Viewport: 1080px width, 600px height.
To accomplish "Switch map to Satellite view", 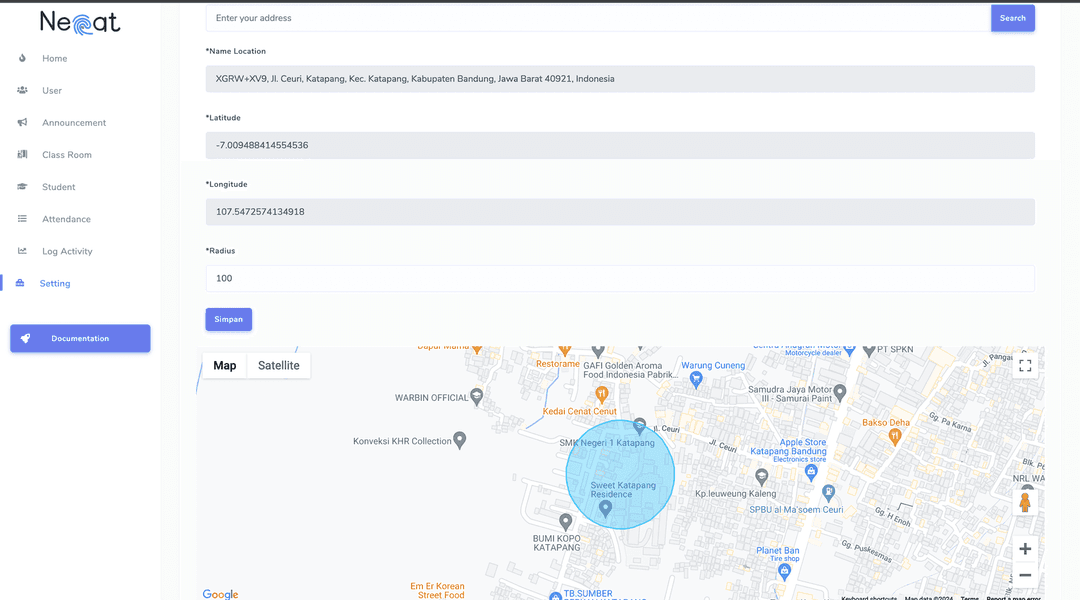I will pos(278,366).
